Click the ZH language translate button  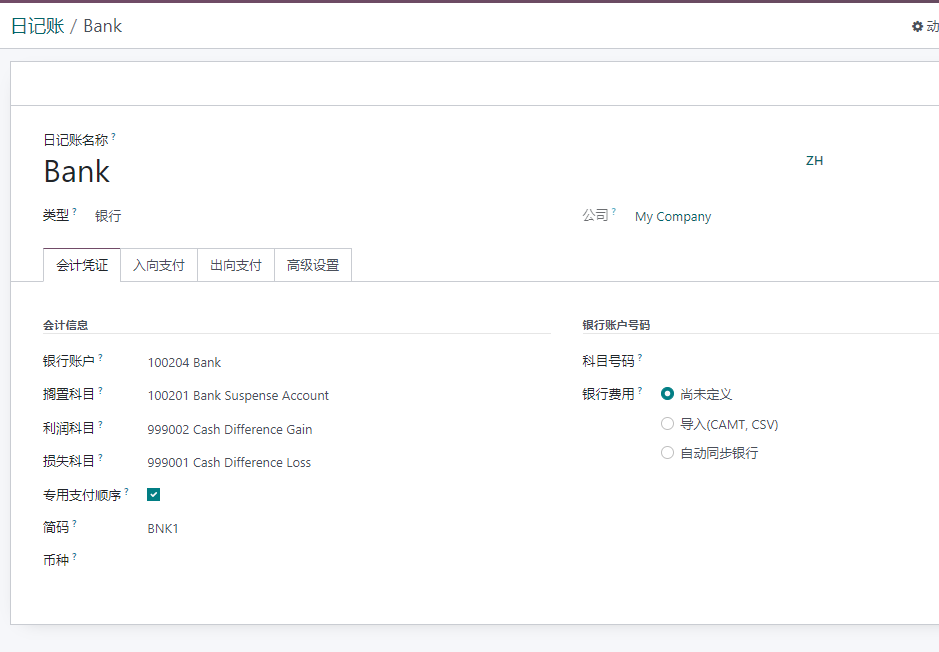(814, 160)
